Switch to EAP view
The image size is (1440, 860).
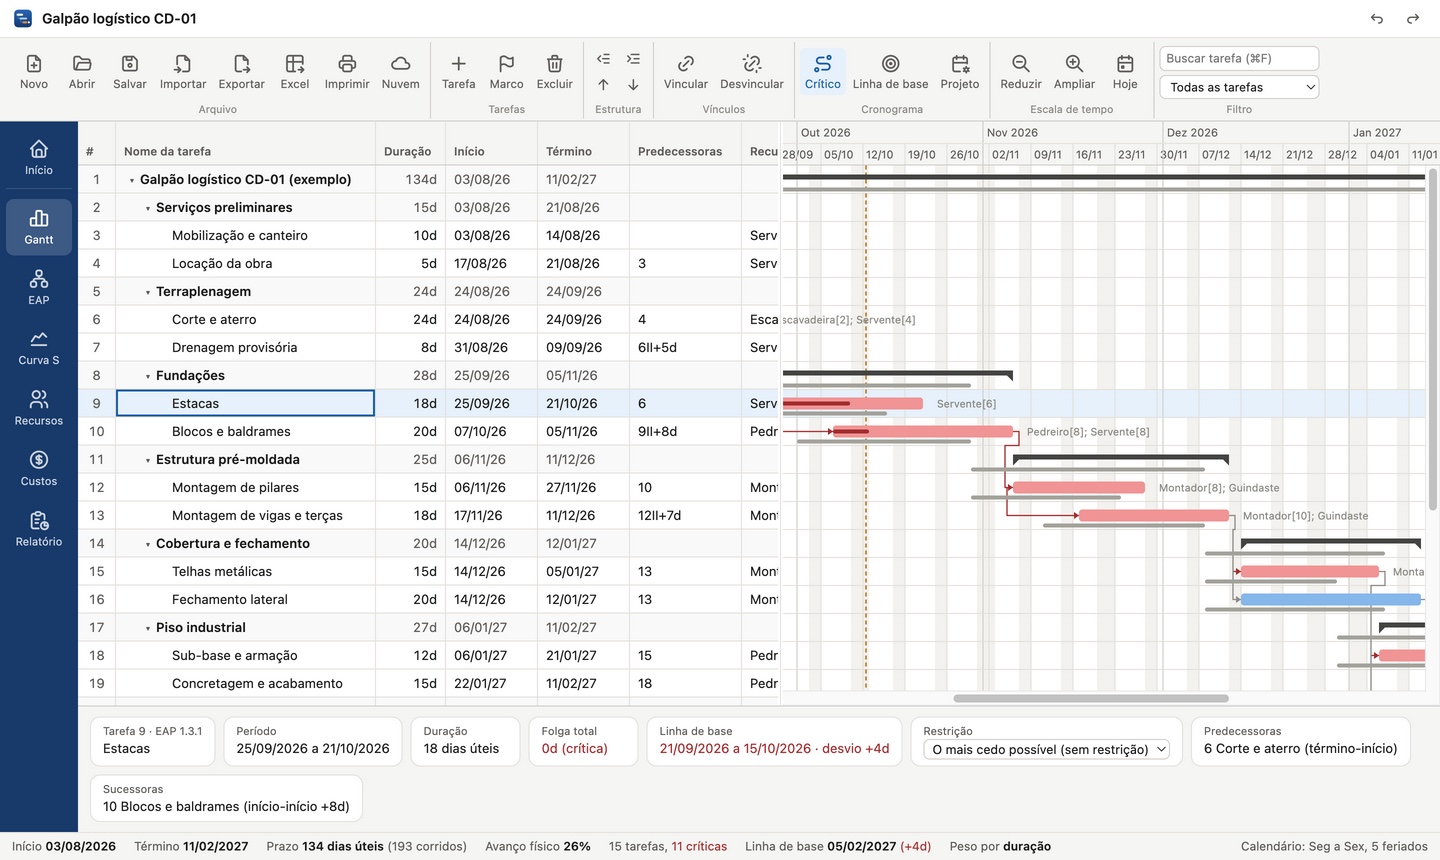click(x=39, y=286)
